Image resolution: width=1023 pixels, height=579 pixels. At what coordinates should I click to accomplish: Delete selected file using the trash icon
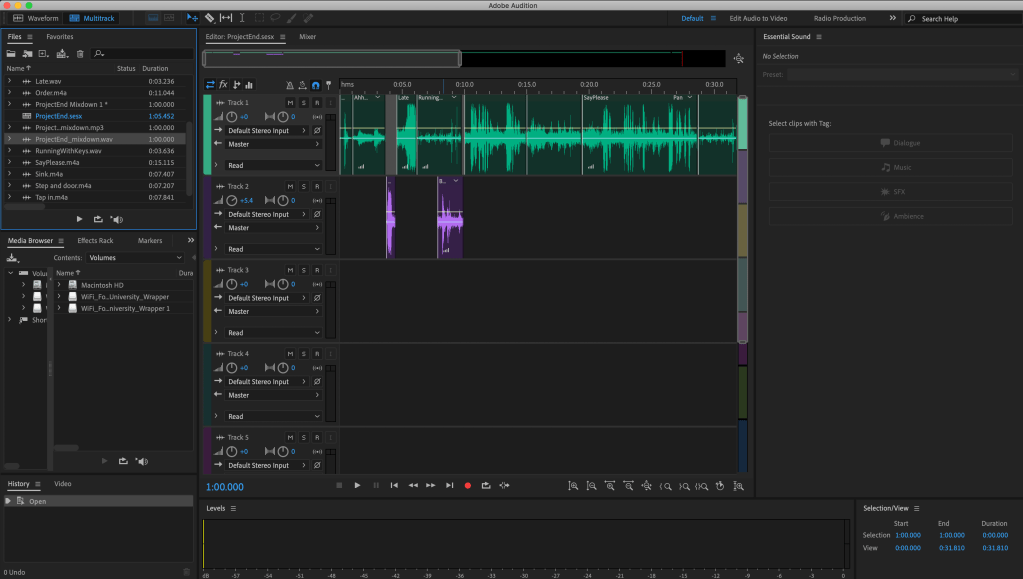(x=80, y=53)
